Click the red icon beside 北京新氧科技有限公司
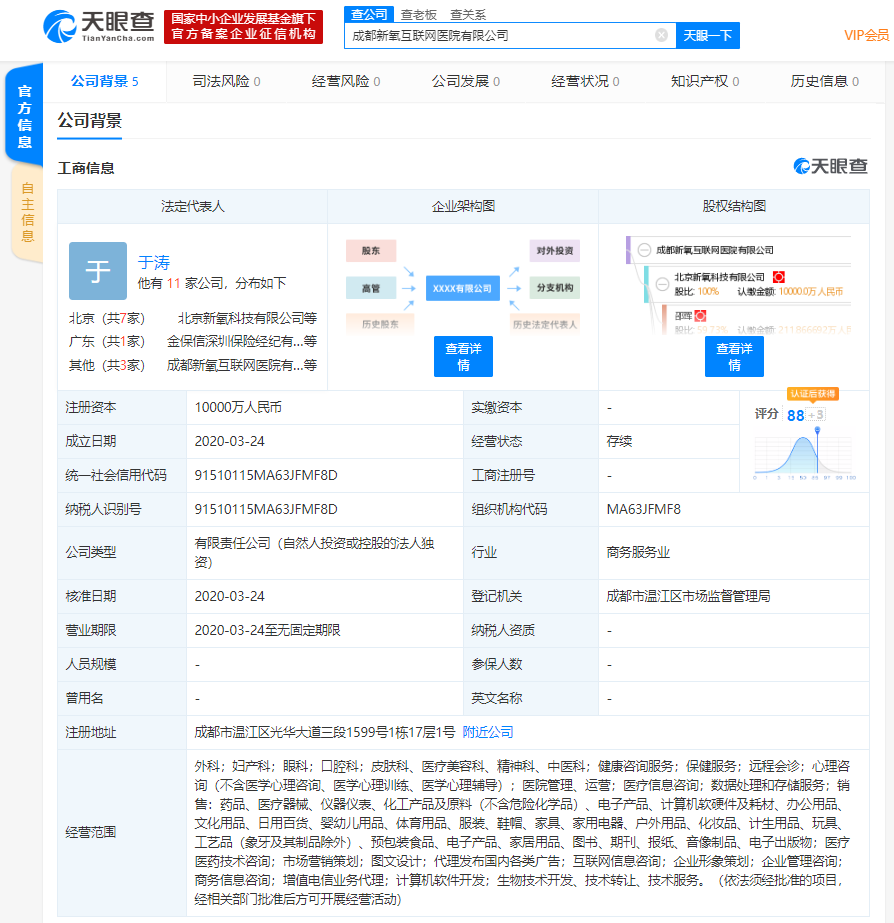The height and width of the screenshot is (923, 894). pyautogui.click(x=779, y=277)
